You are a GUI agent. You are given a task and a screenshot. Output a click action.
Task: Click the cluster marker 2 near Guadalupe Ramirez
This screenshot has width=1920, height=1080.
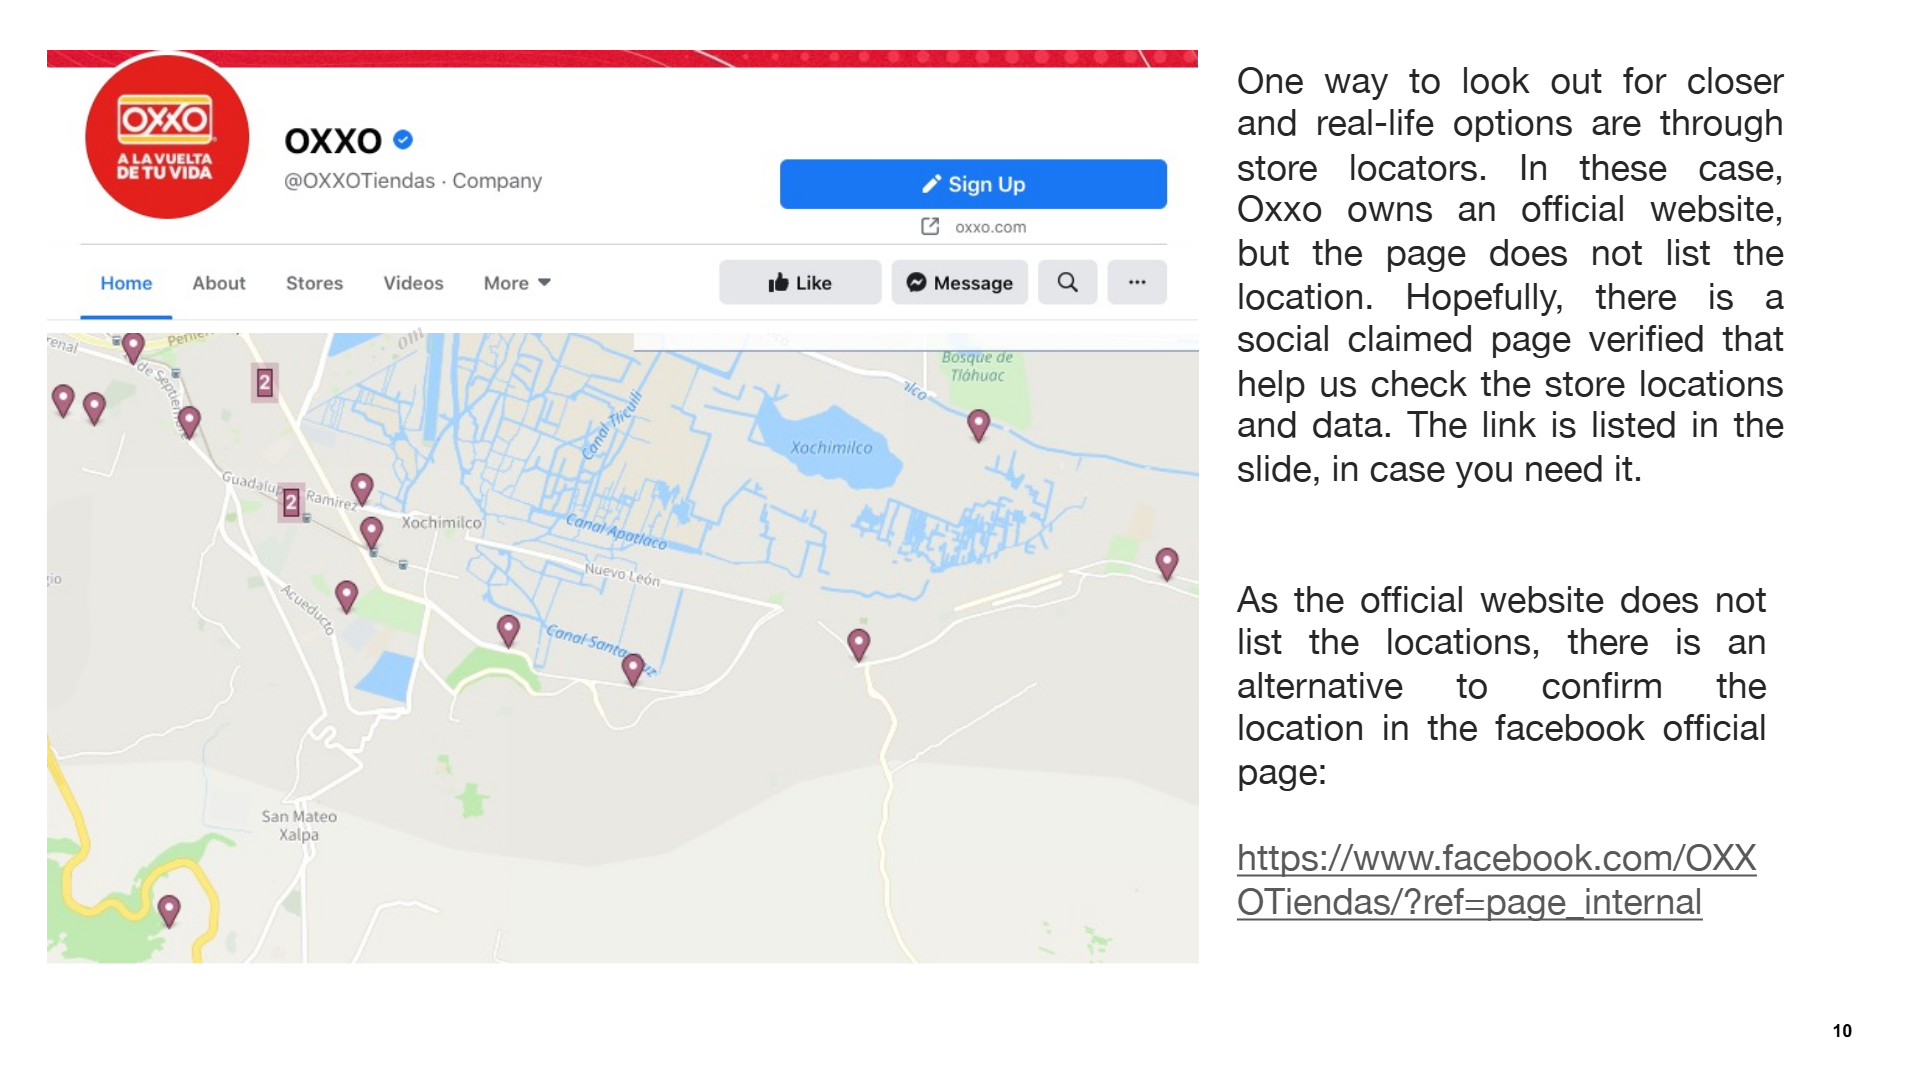291,502
